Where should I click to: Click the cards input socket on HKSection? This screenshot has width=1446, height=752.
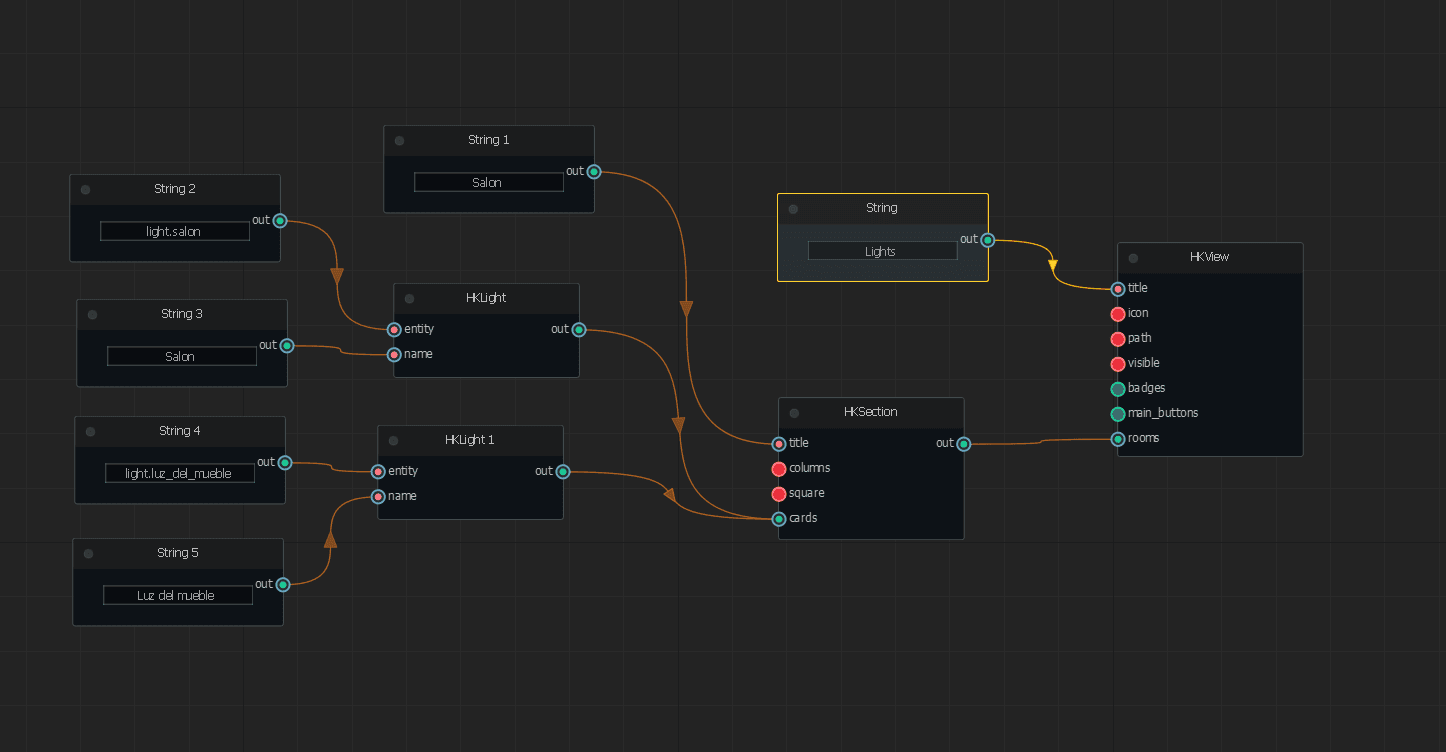[778, 518]
